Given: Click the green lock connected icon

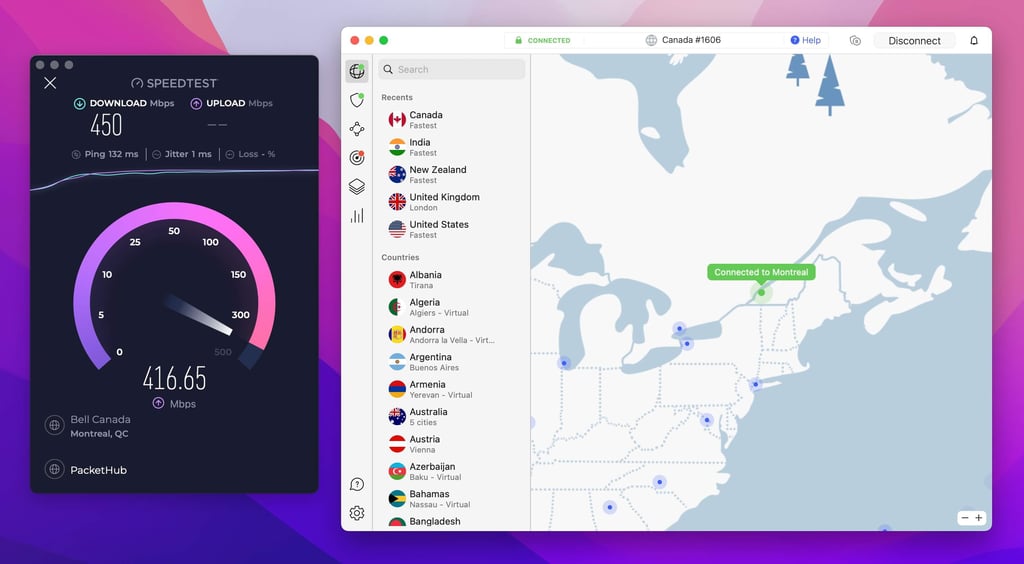Looking at the screenshot, I should [519, 40].
